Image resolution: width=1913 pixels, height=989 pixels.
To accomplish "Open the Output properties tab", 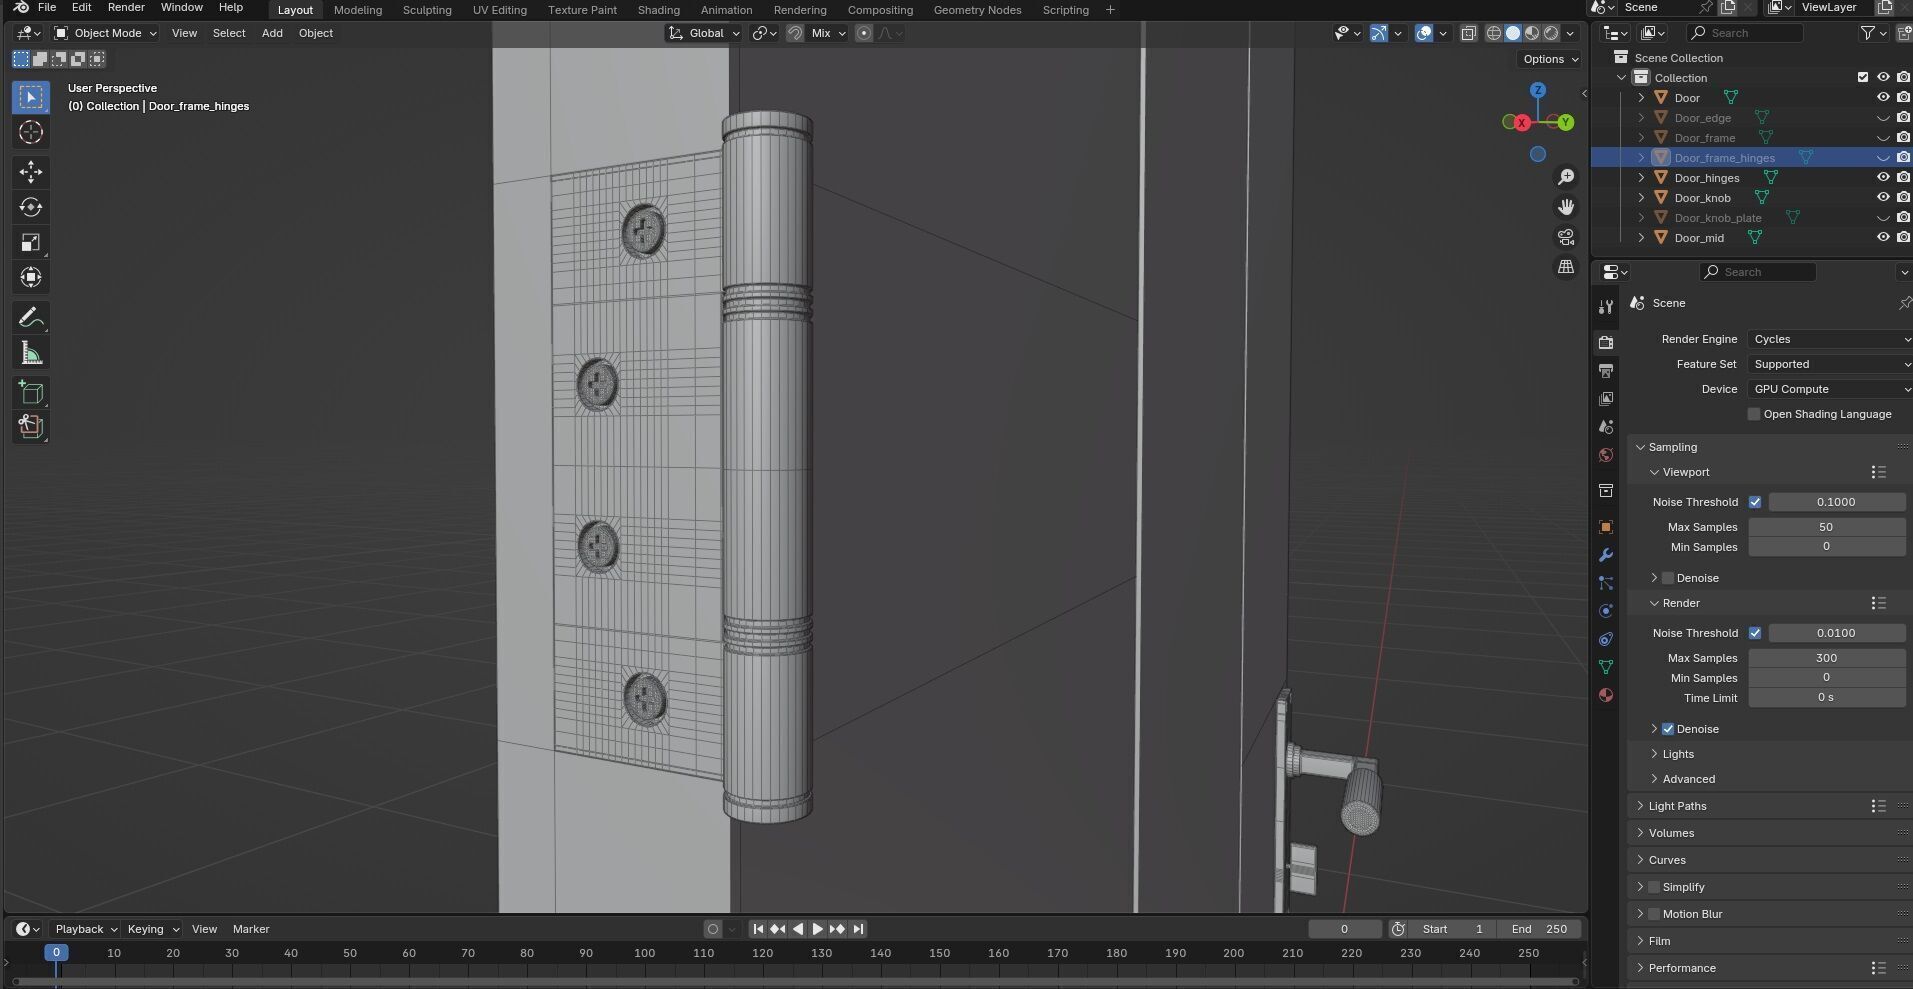I will click(1606, 370).
